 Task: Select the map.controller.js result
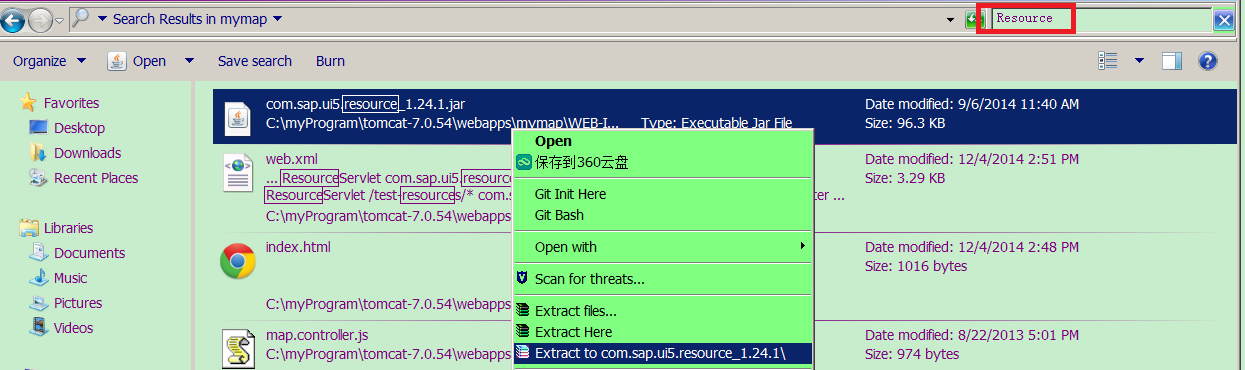pos(317,335)
